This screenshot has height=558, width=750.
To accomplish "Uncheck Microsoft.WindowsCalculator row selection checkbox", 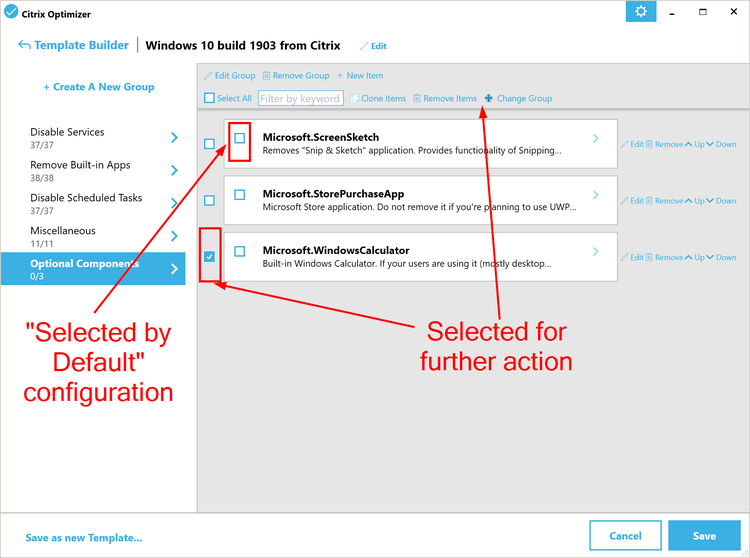I will tap(209, 257).
